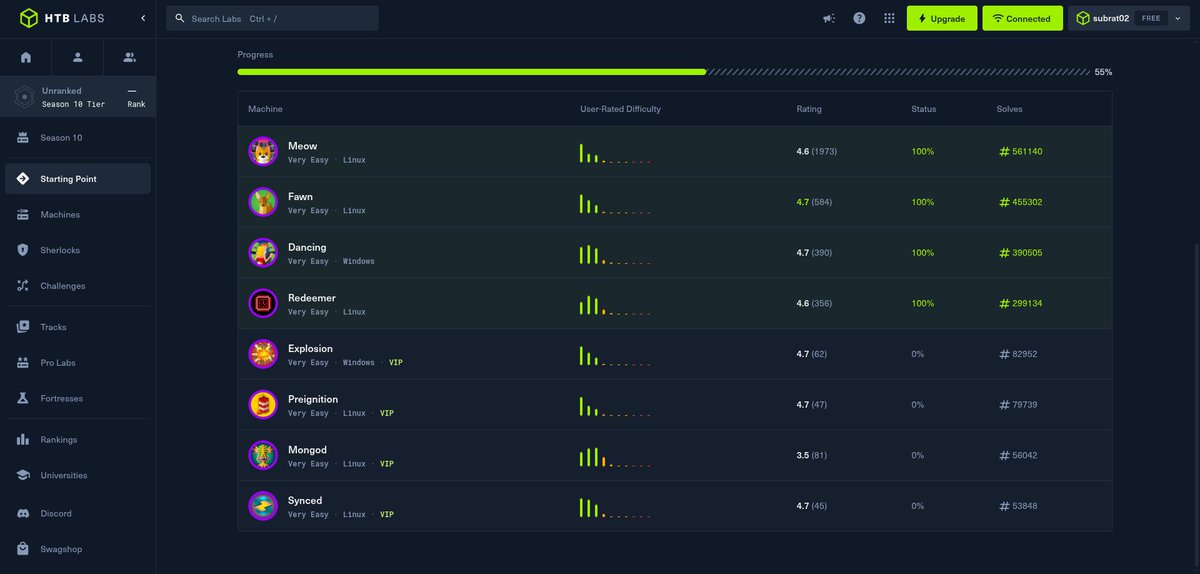This screenshot has width=1200, height=574.
Task: Click the Upgrade button
Action: 942,18
